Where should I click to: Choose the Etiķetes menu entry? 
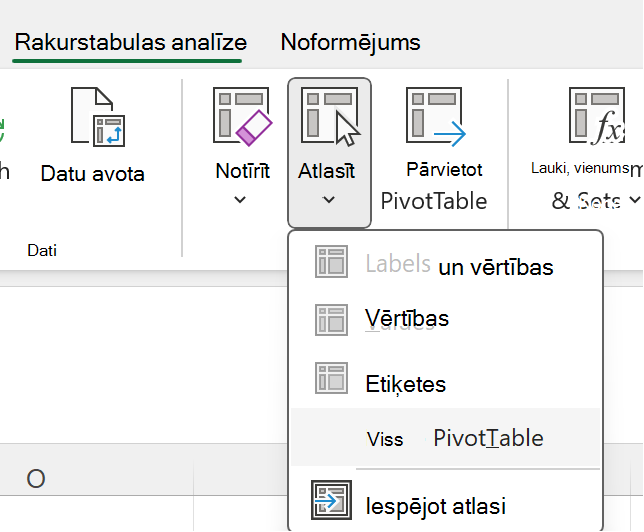pos(446,379)
